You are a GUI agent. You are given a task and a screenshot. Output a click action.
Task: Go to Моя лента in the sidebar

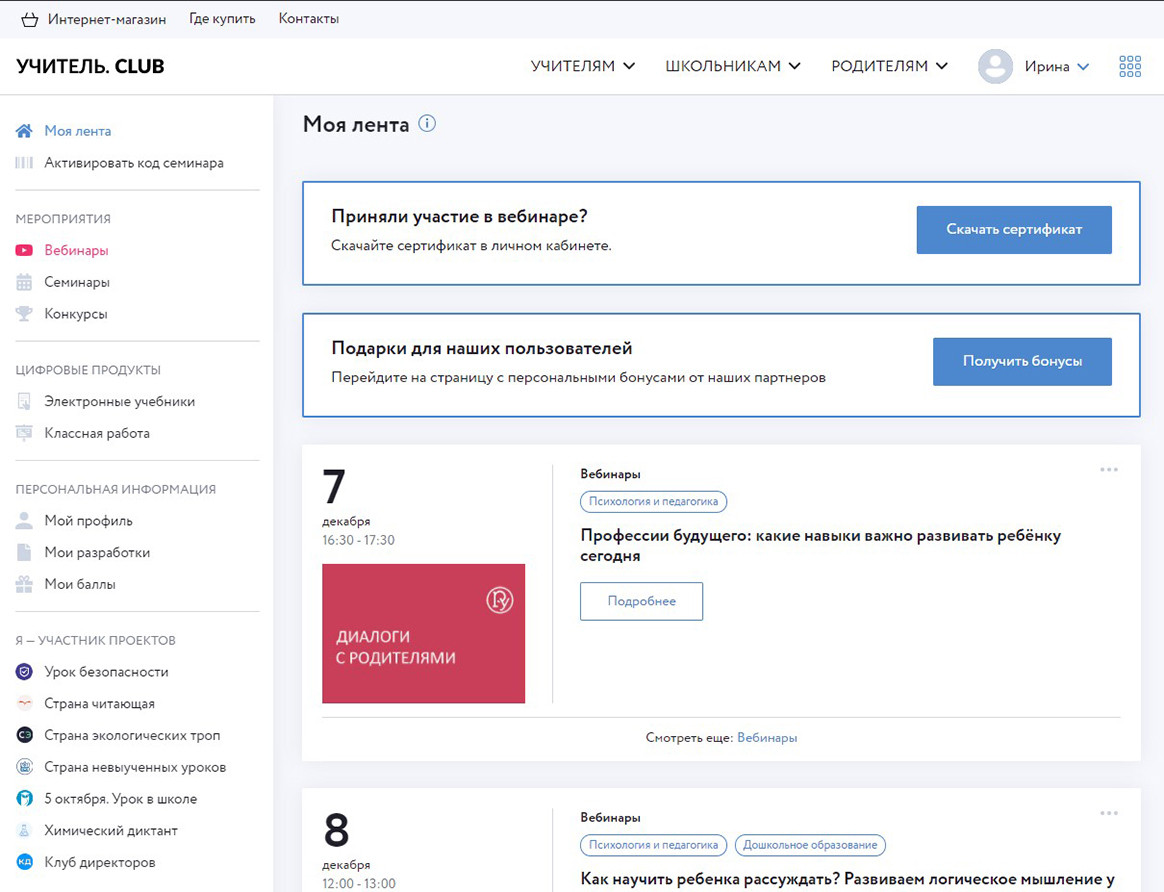point(77,131)
